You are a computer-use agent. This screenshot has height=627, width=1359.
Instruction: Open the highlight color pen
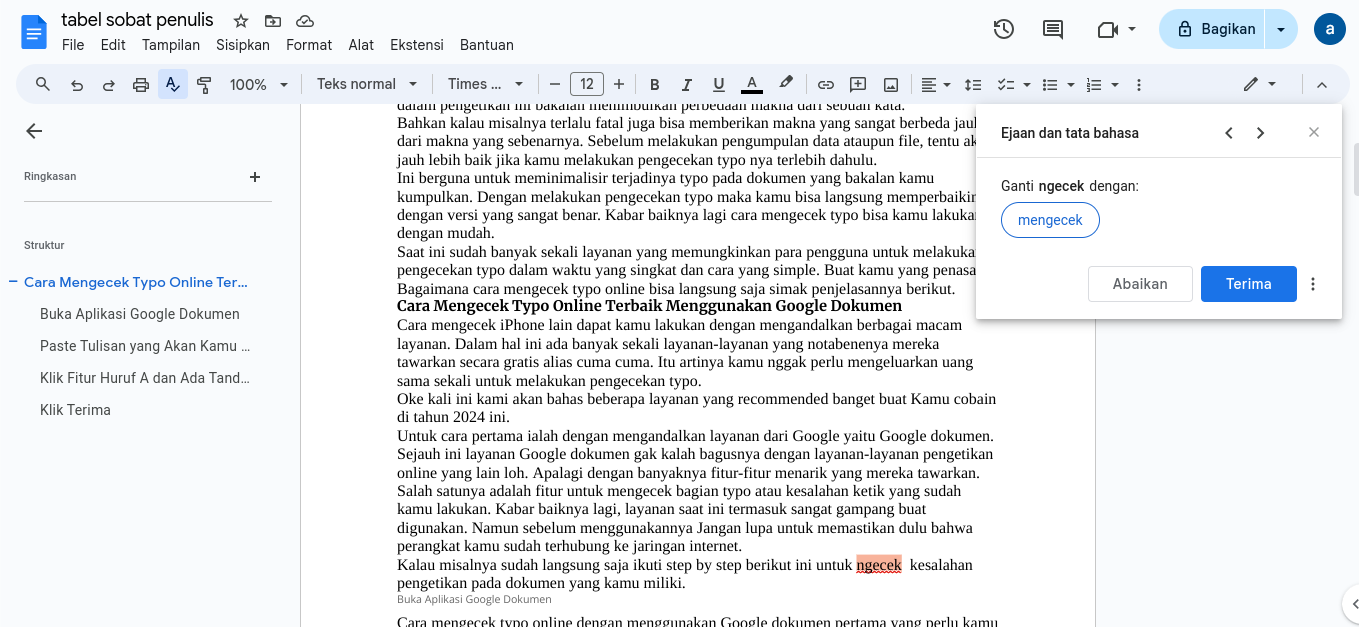[786, 84]
